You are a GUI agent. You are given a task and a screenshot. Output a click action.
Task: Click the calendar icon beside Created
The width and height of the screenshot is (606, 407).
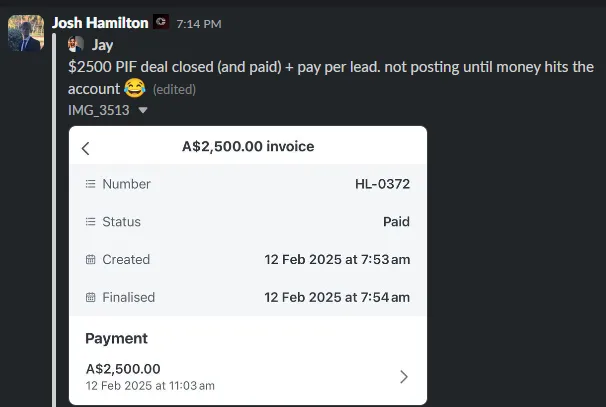[90, 259]
